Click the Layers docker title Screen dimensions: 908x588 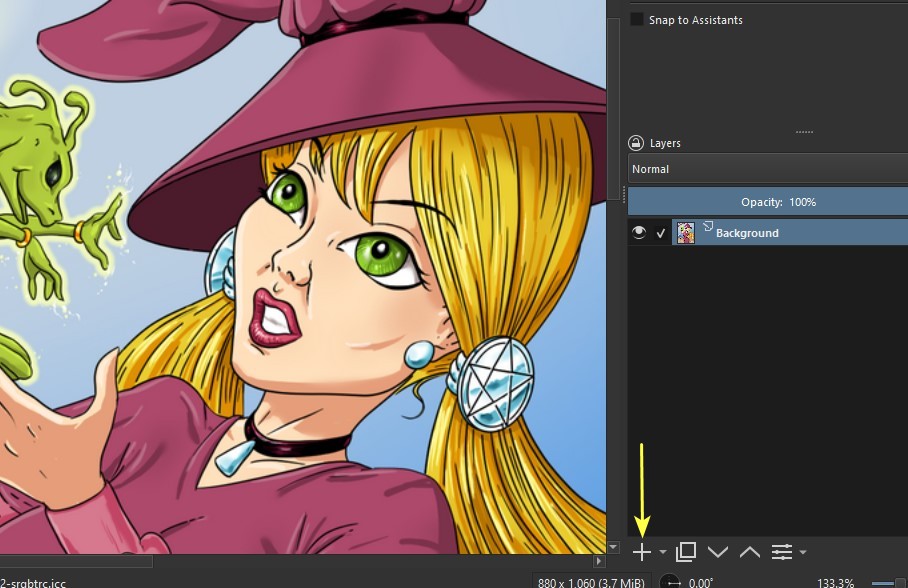(x=665, y=143)
